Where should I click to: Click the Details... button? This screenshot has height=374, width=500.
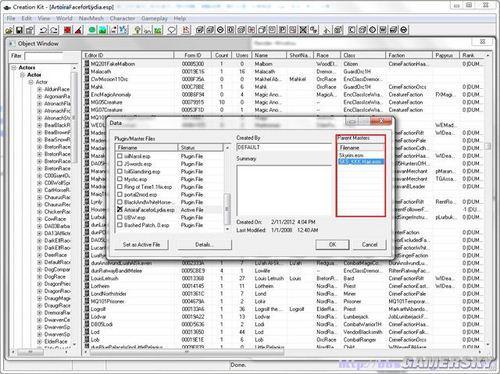point(204,245)
